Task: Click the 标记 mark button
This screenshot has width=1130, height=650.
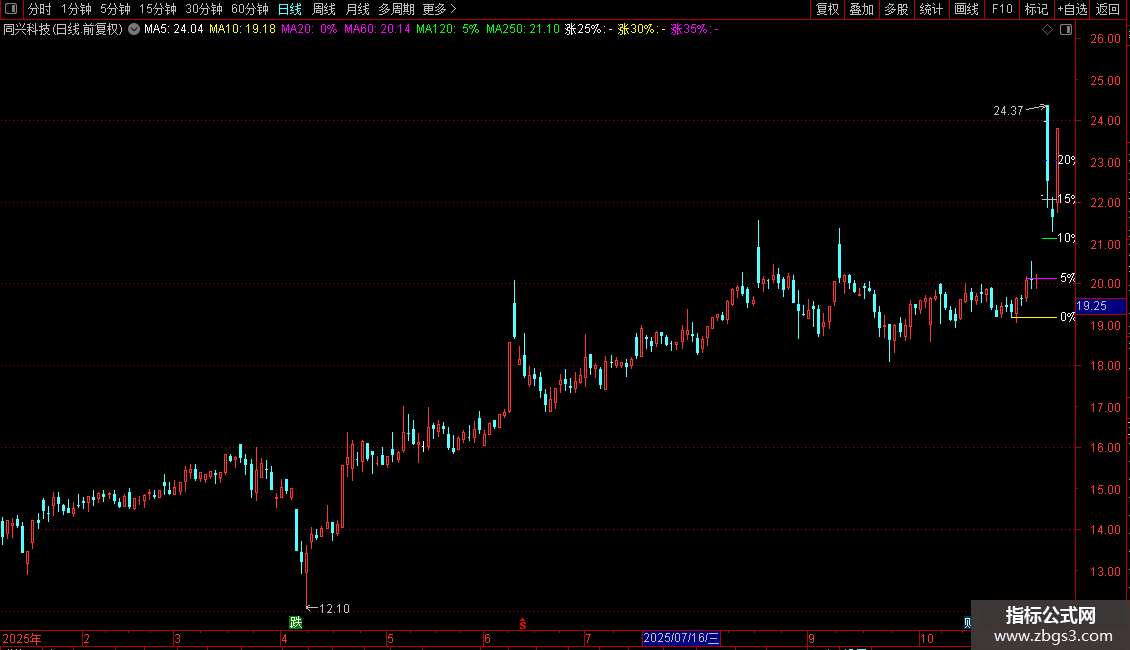Action: (x=1036, y=9)
